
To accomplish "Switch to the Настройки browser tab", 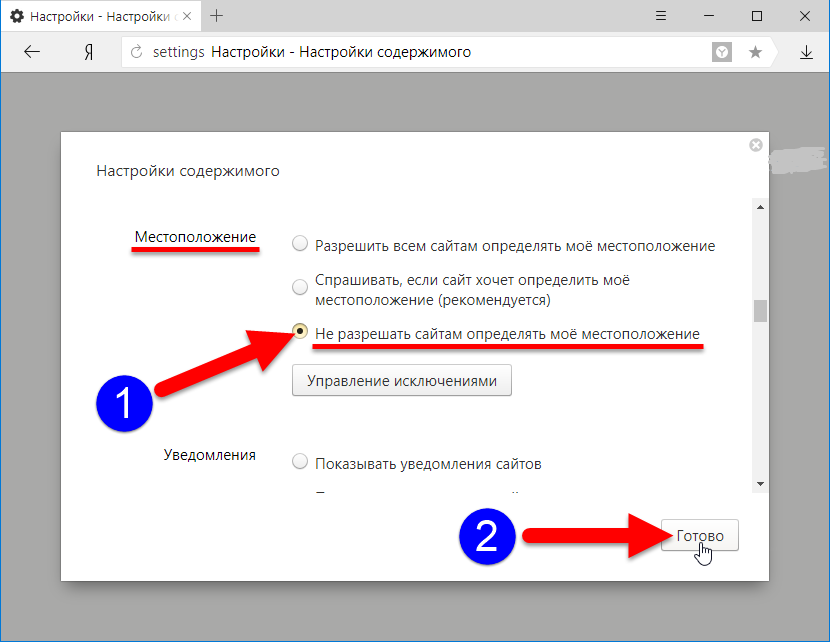I will [x=100, y=17].
